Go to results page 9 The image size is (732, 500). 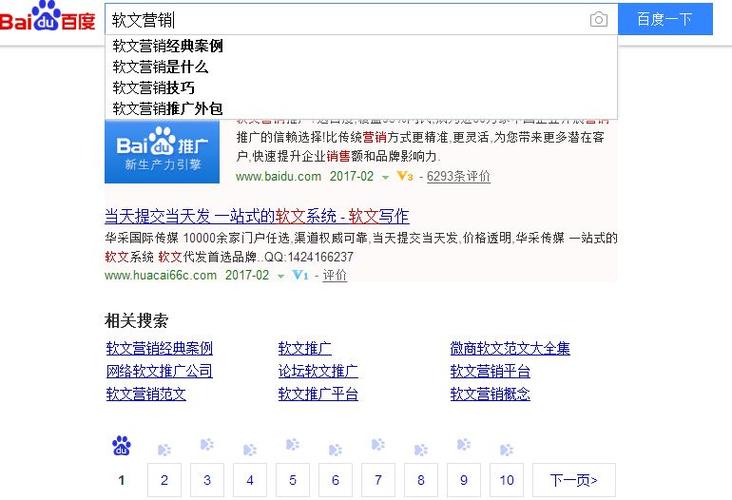click(x=464, y=480)
